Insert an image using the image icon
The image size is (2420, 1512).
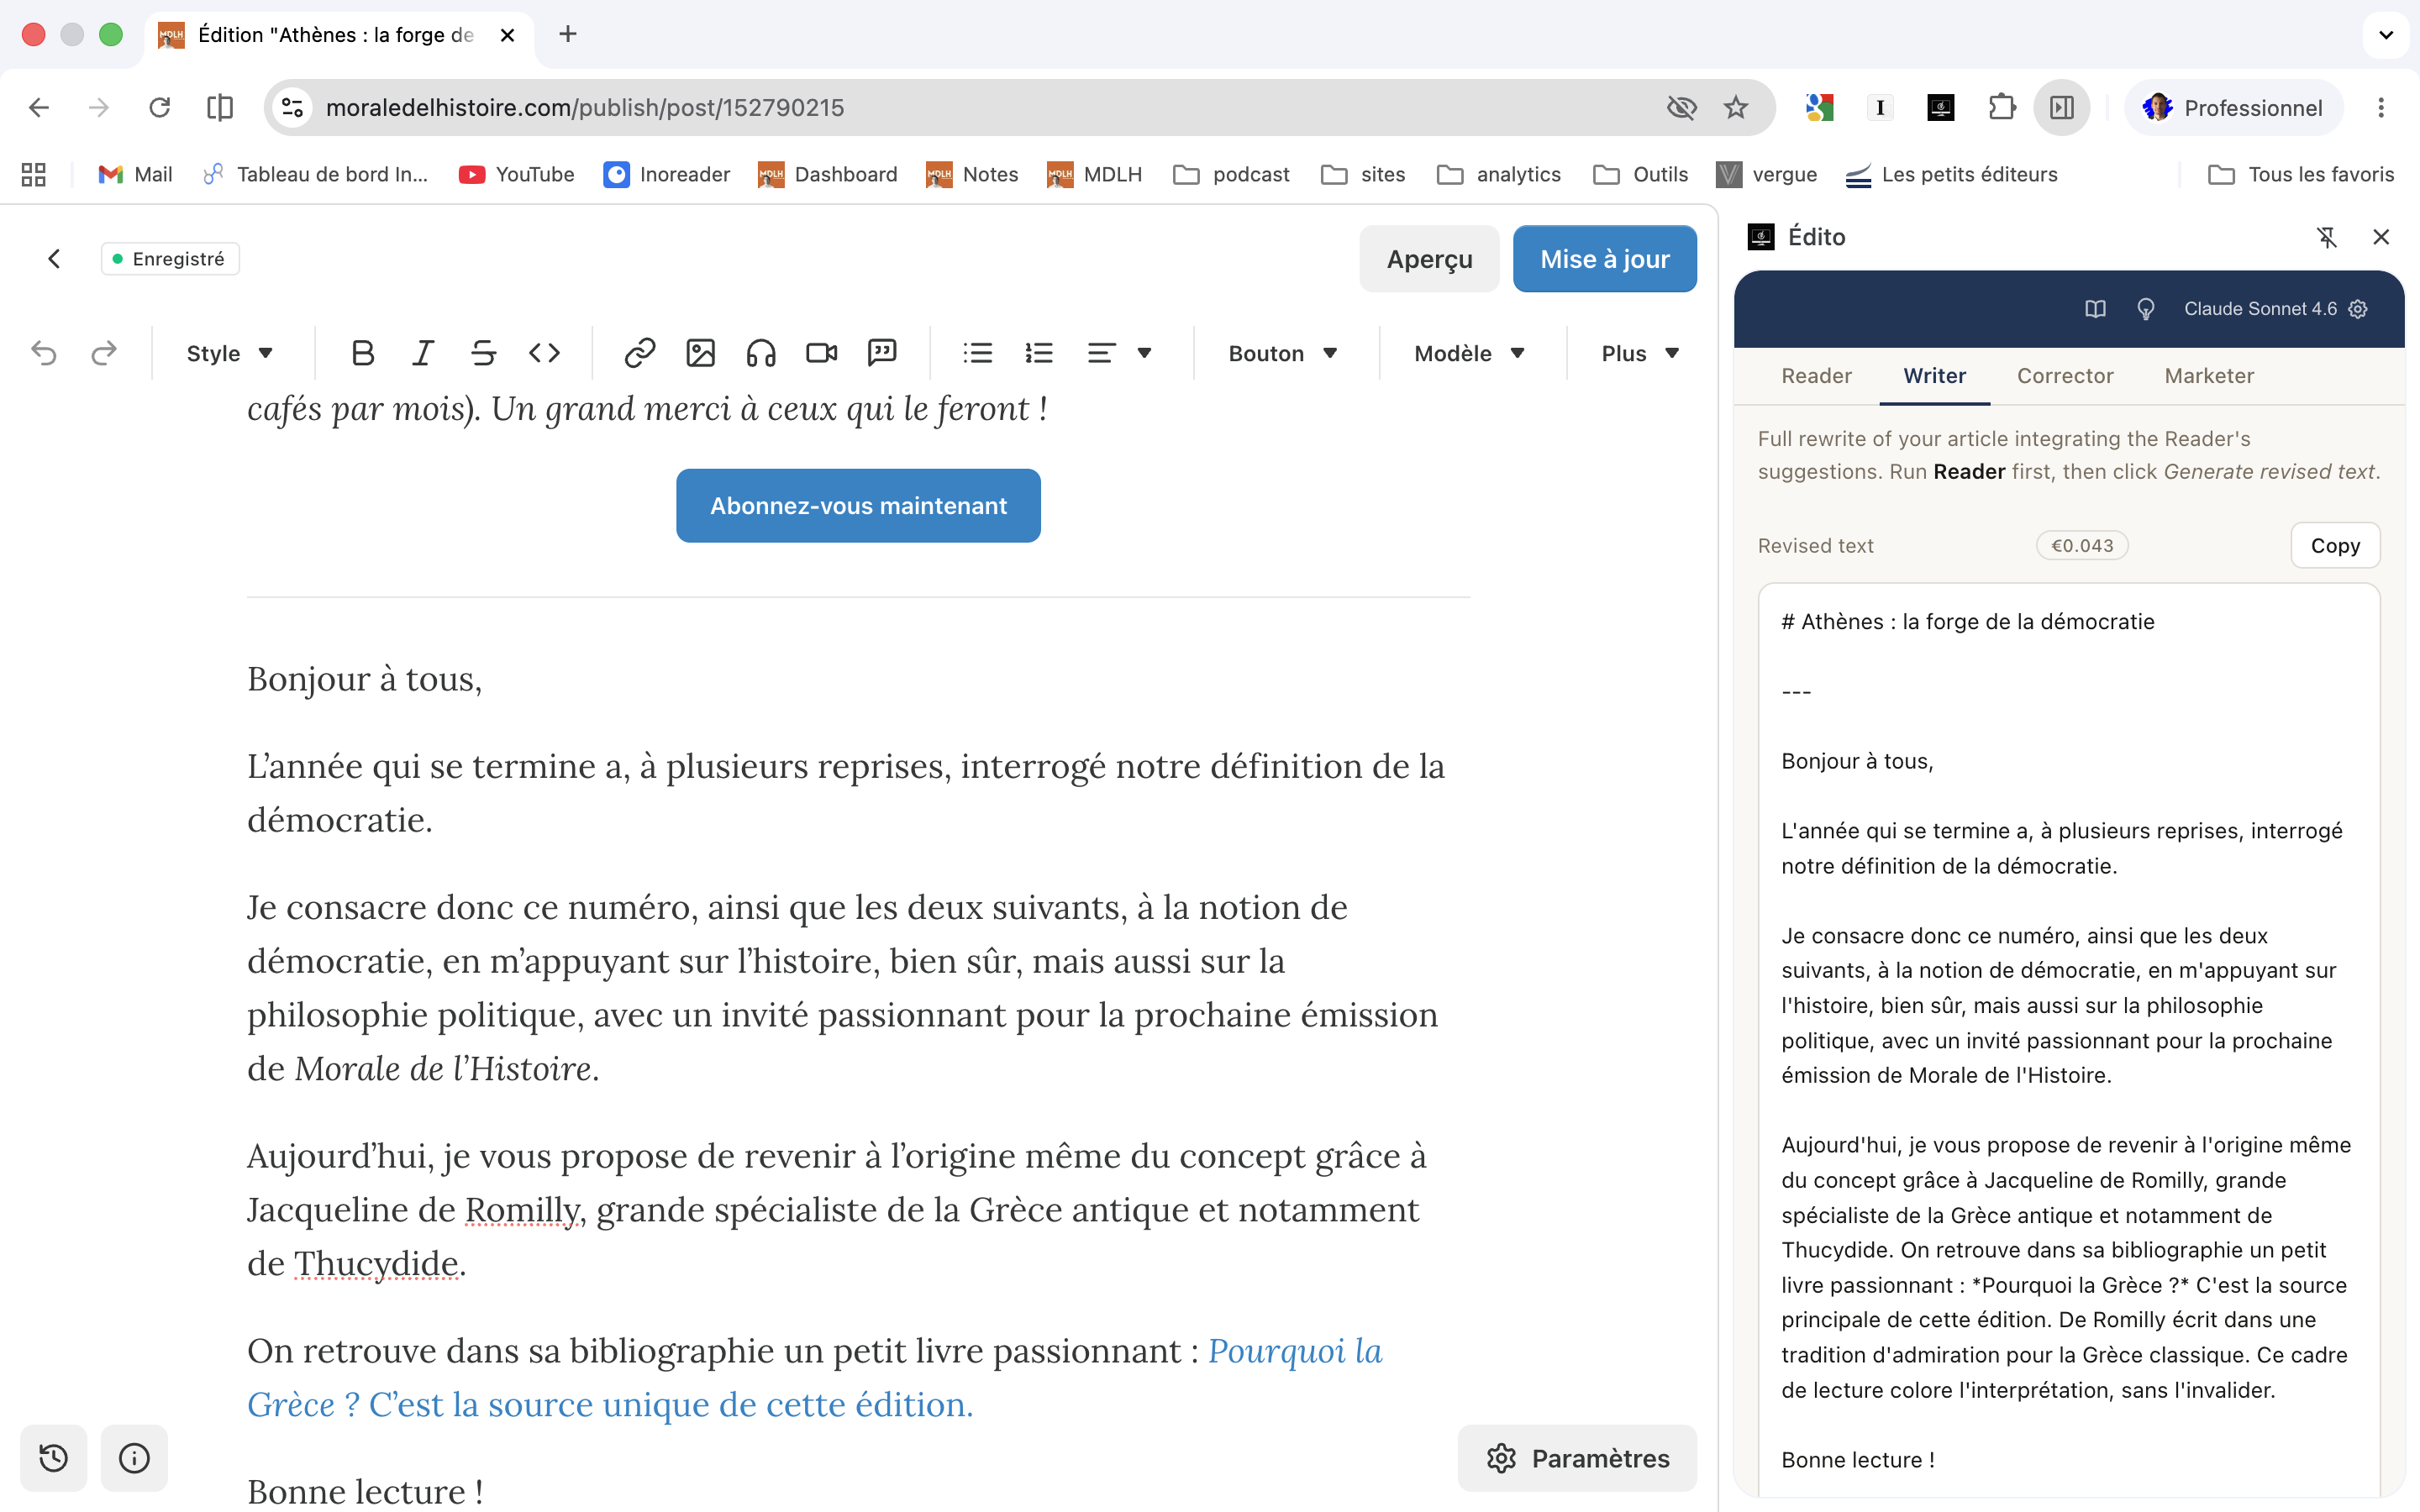[700, 353]
